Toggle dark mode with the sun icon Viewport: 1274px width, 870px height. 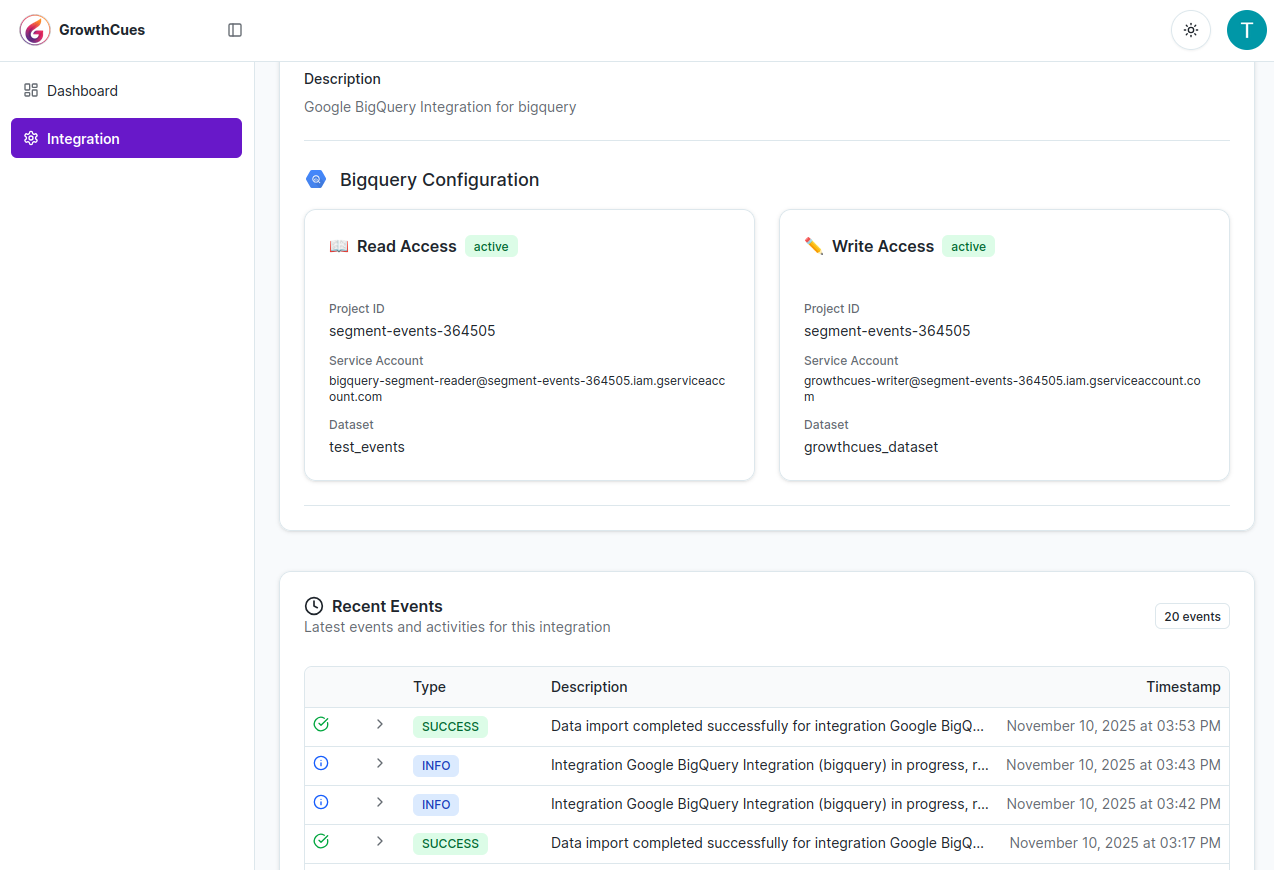click(x=1190, y=30)
